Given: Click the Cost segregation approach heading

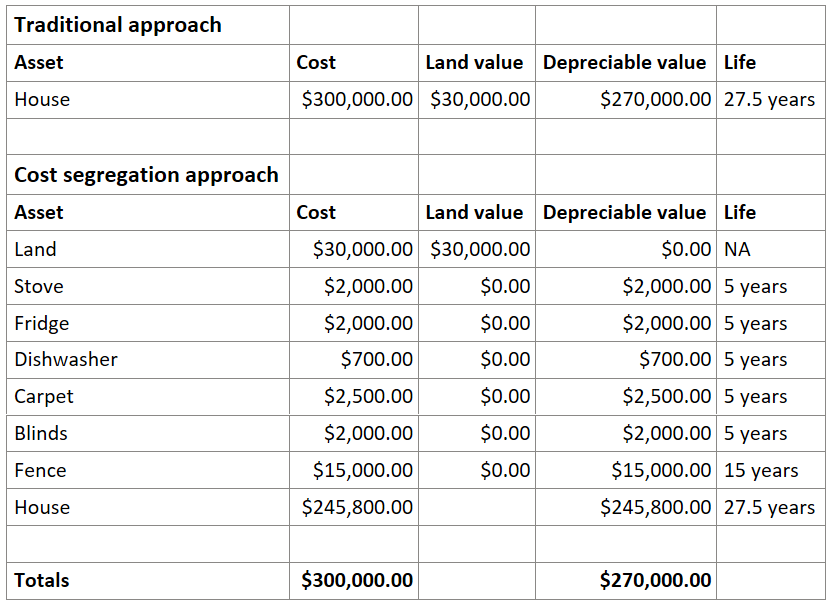Looking at the screenshot, I should [x=148, y=175].
